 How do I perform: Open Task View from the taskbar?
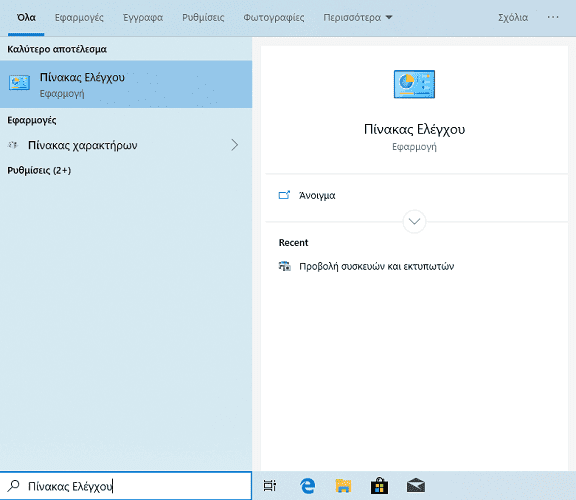[270, 486]
